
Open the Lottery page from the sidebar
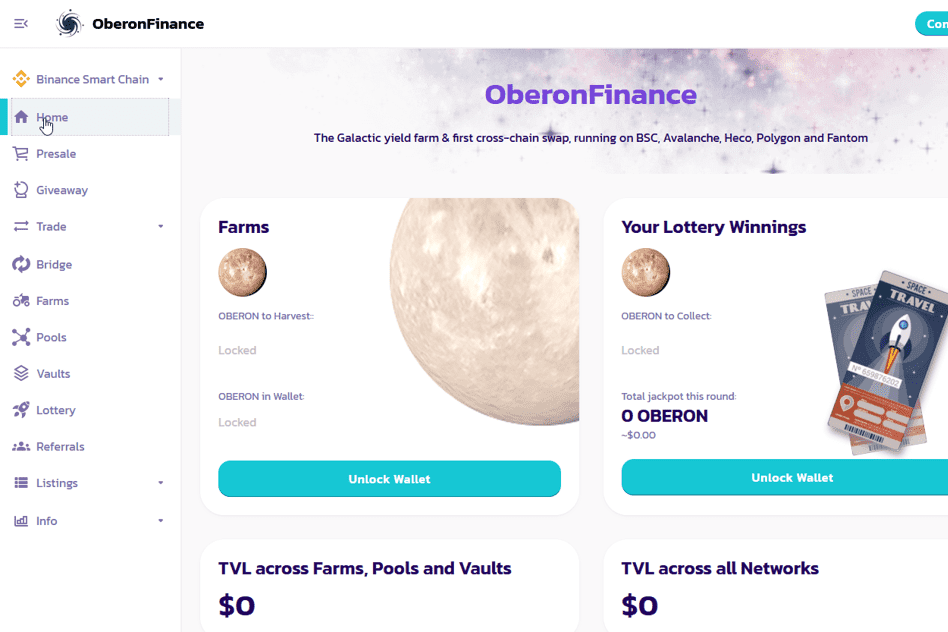(58, 410)
